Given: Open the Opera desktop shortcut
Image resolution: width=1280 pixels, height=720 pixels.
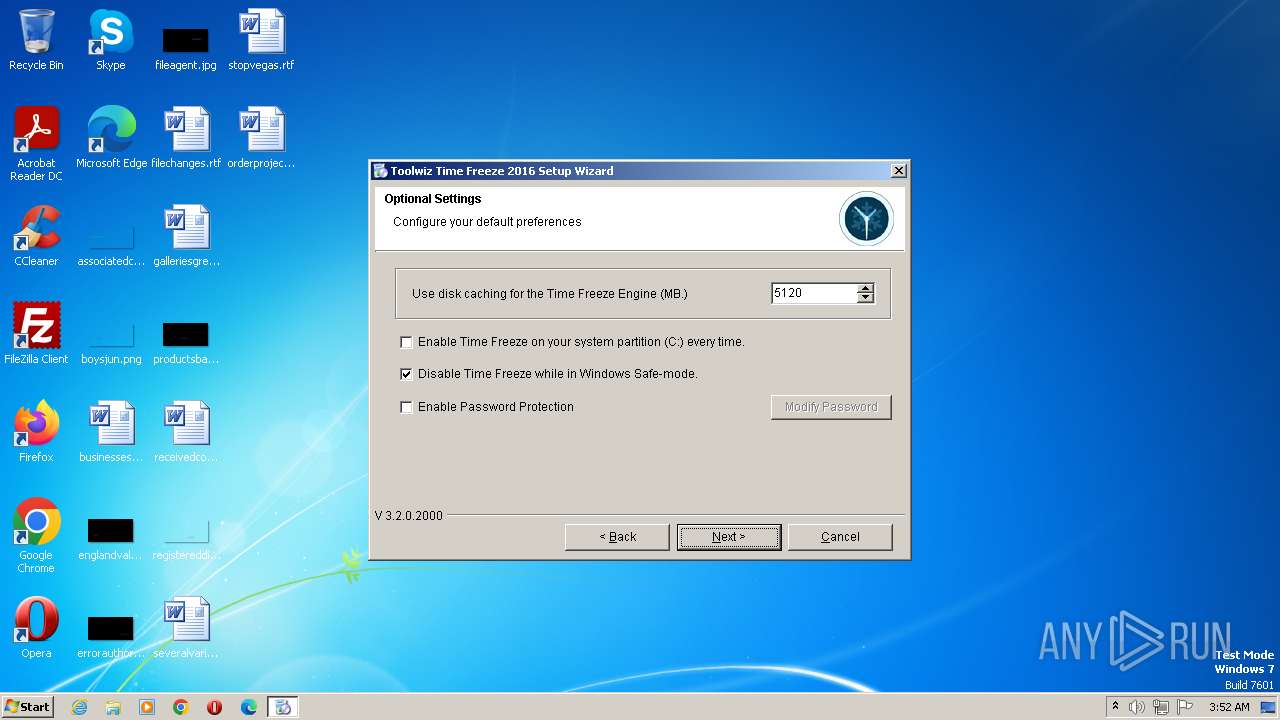Looking at the screenshot, I should (36, 628).
